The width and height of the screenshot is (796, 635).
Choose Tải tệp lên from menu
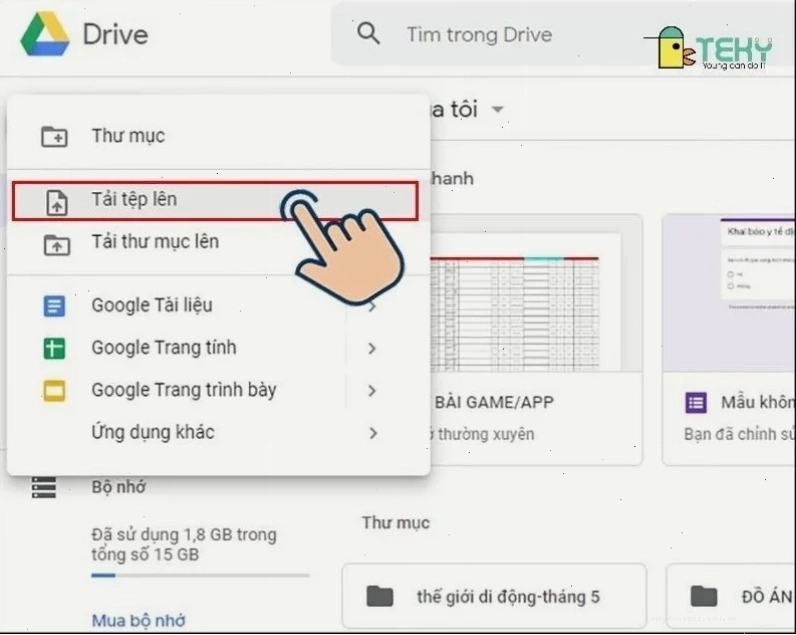pos(215,201)
